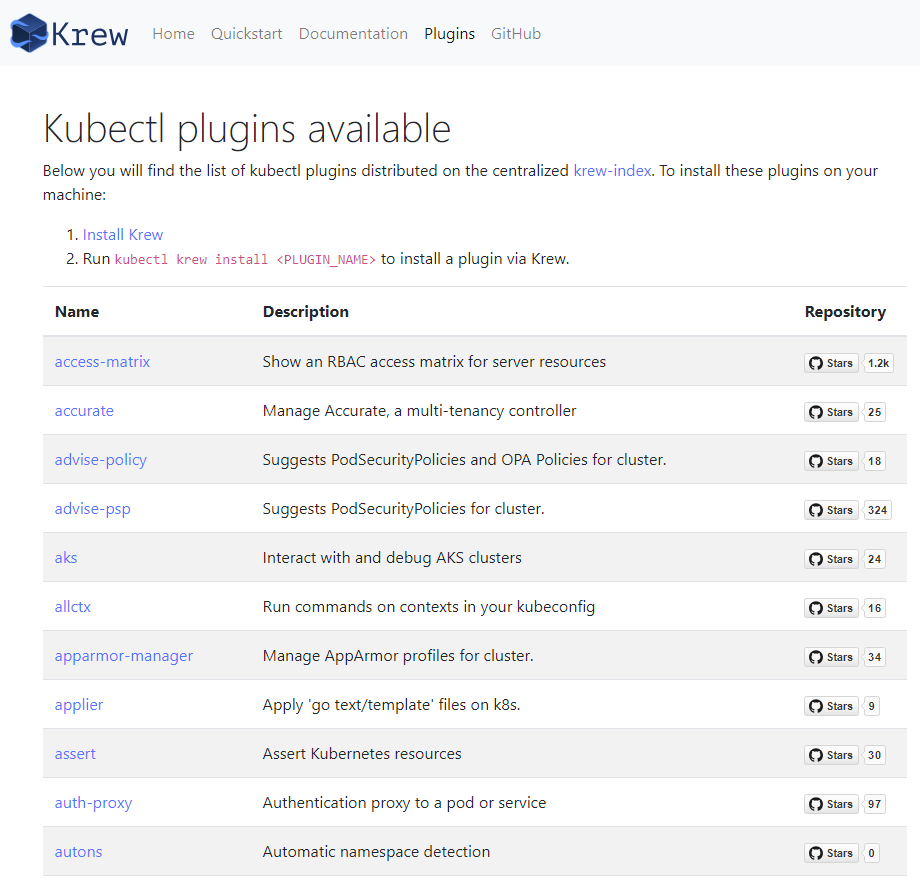Viewport: 920px width, 881px height.
Task: Click GitHub Stars badge for accurate
Action: pos(831,412)
